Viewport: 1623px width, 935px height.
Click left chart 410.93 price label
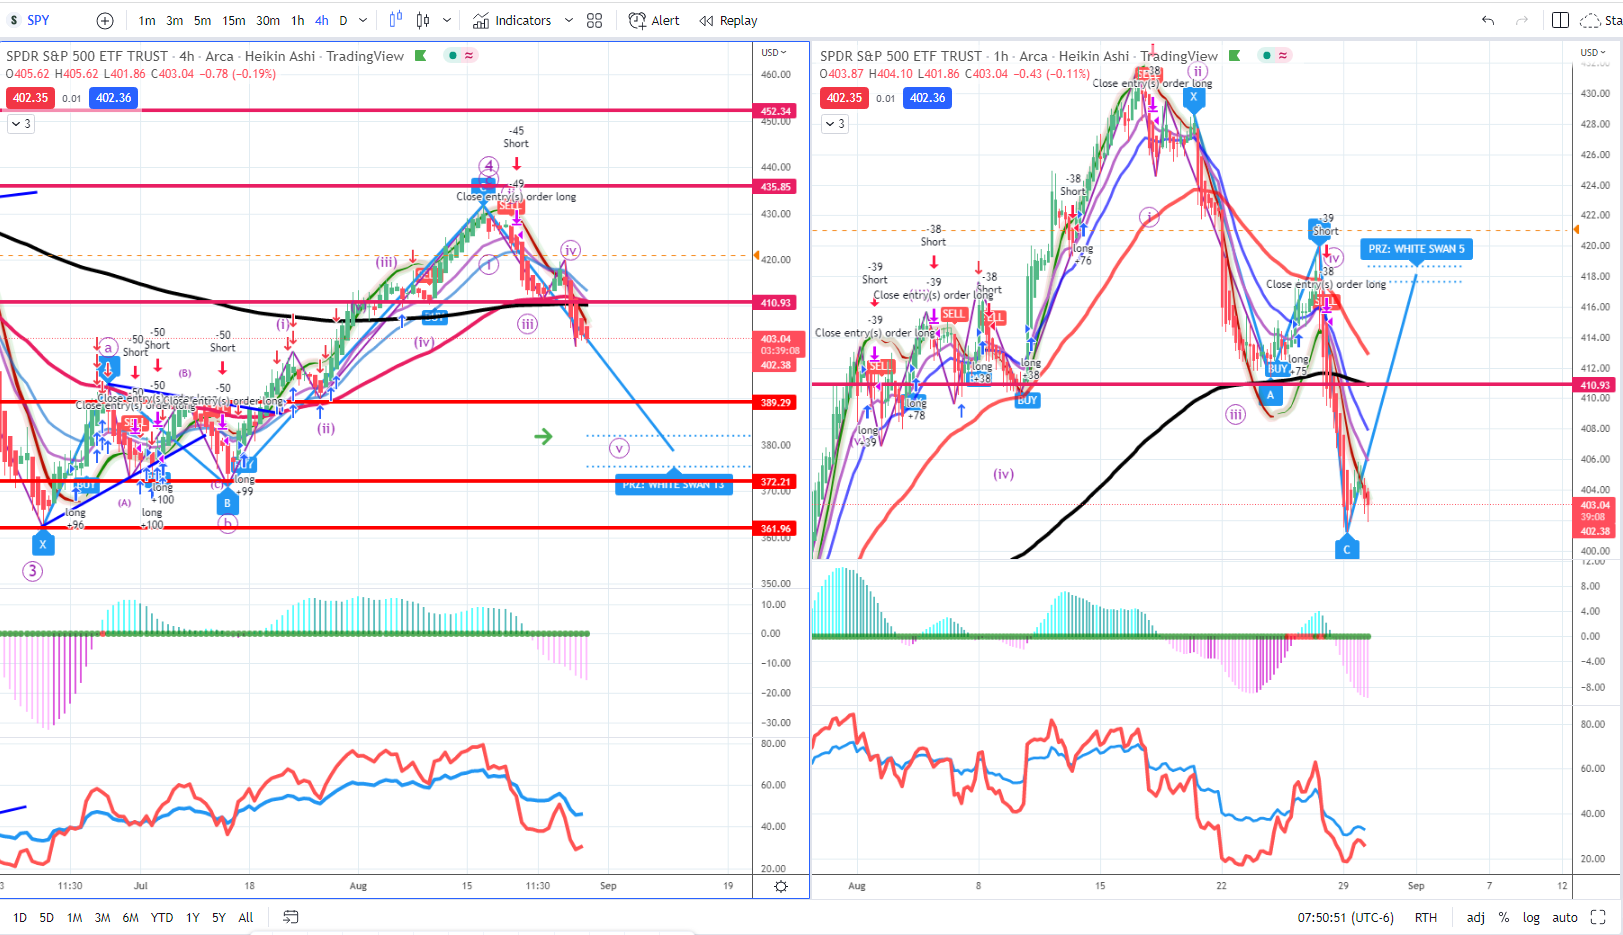point(776,302)
